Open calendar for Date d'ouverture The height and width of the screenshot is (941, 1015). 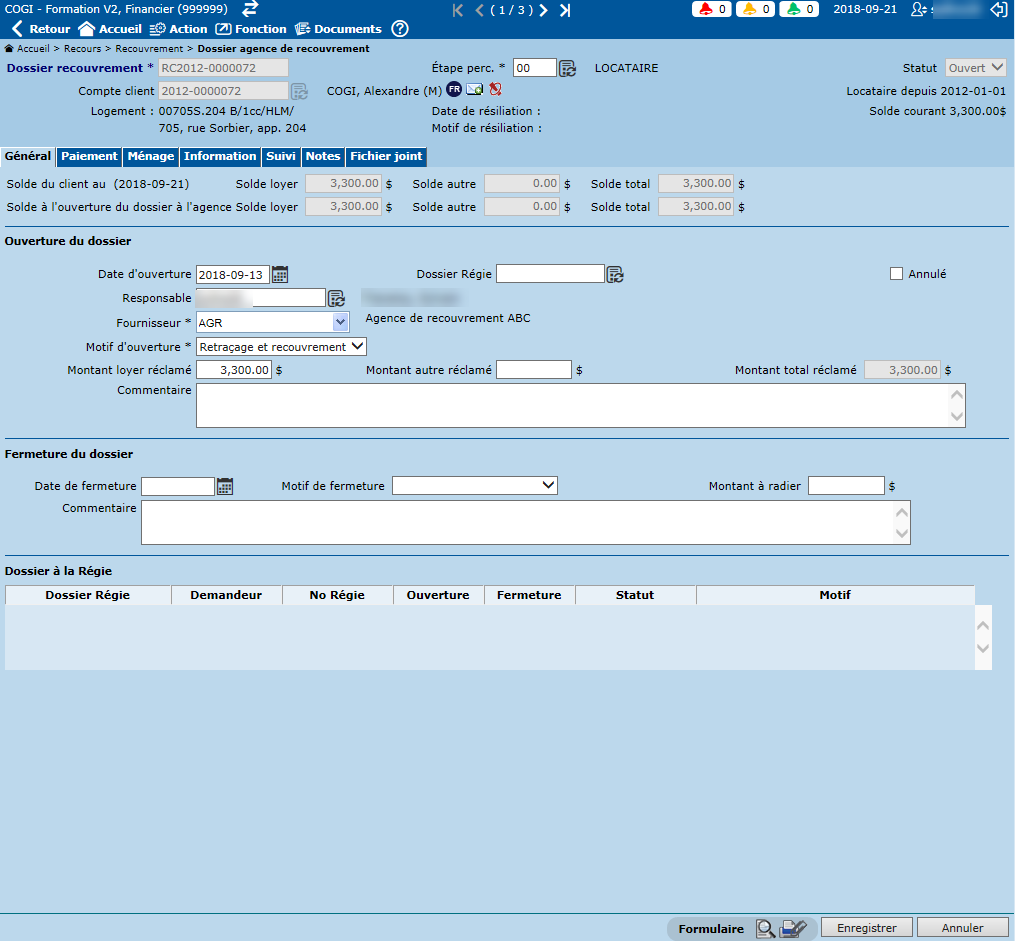click(x=280, y=274)
